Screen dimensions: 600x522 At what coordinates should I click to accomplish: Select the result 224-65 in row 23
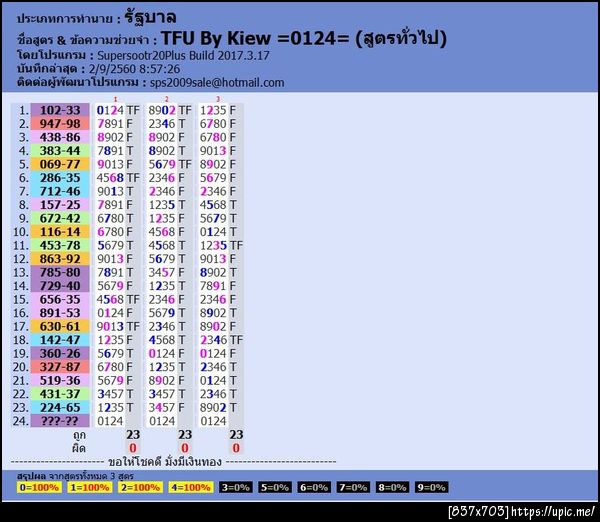coord(60,408)
